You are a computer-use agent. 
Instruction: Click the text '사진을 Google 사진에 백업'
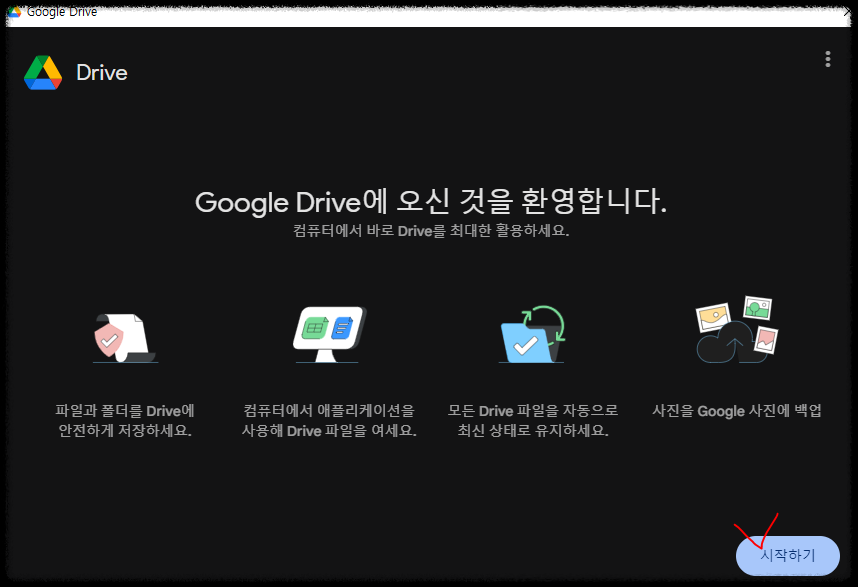coord(737,410)
